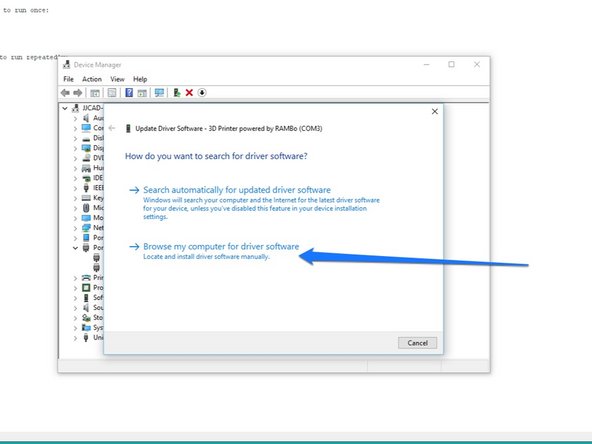
Task: Click the Cancel button in the driver dialog
Action: tap(418, 343)
